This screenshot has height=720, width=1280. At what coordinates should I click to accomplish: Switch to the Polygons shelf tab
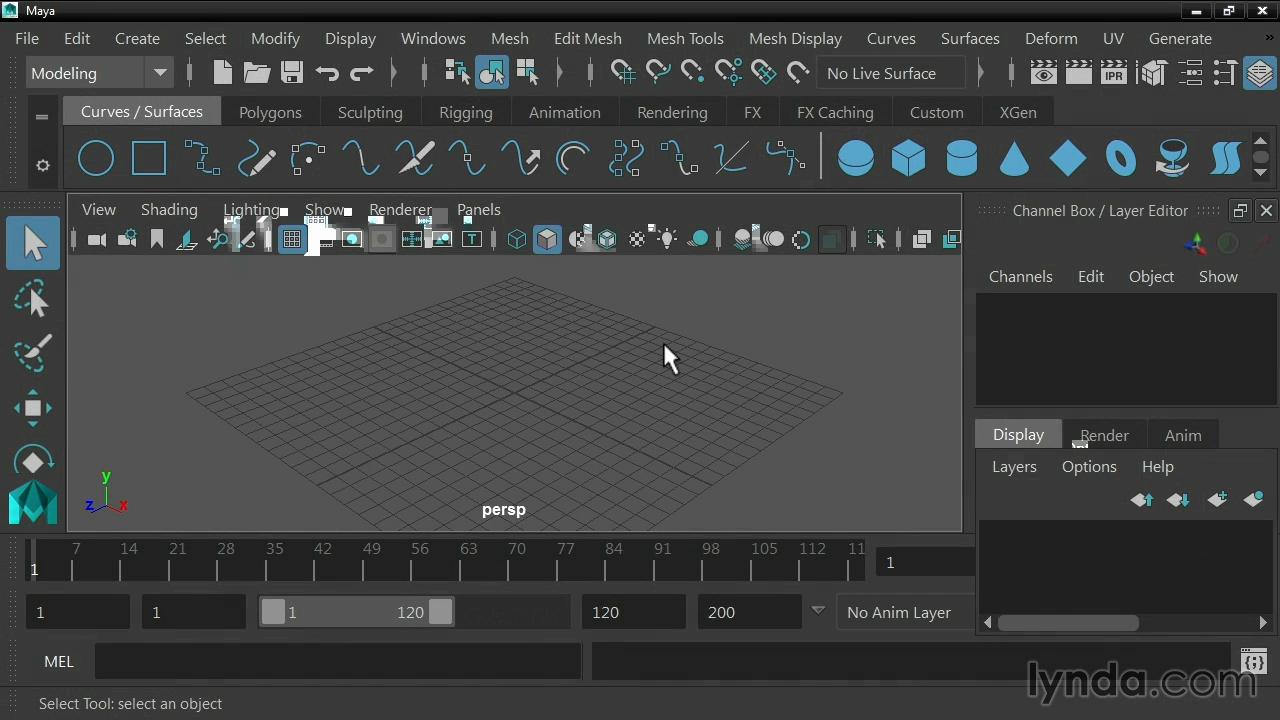(270, 112)
